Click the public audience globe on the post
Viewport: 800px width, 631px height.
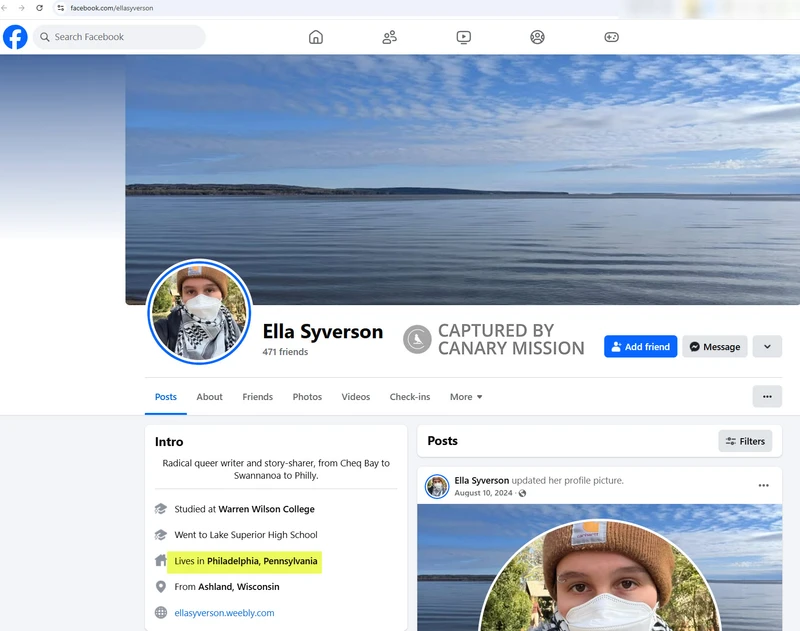click(x=522, y=493)
